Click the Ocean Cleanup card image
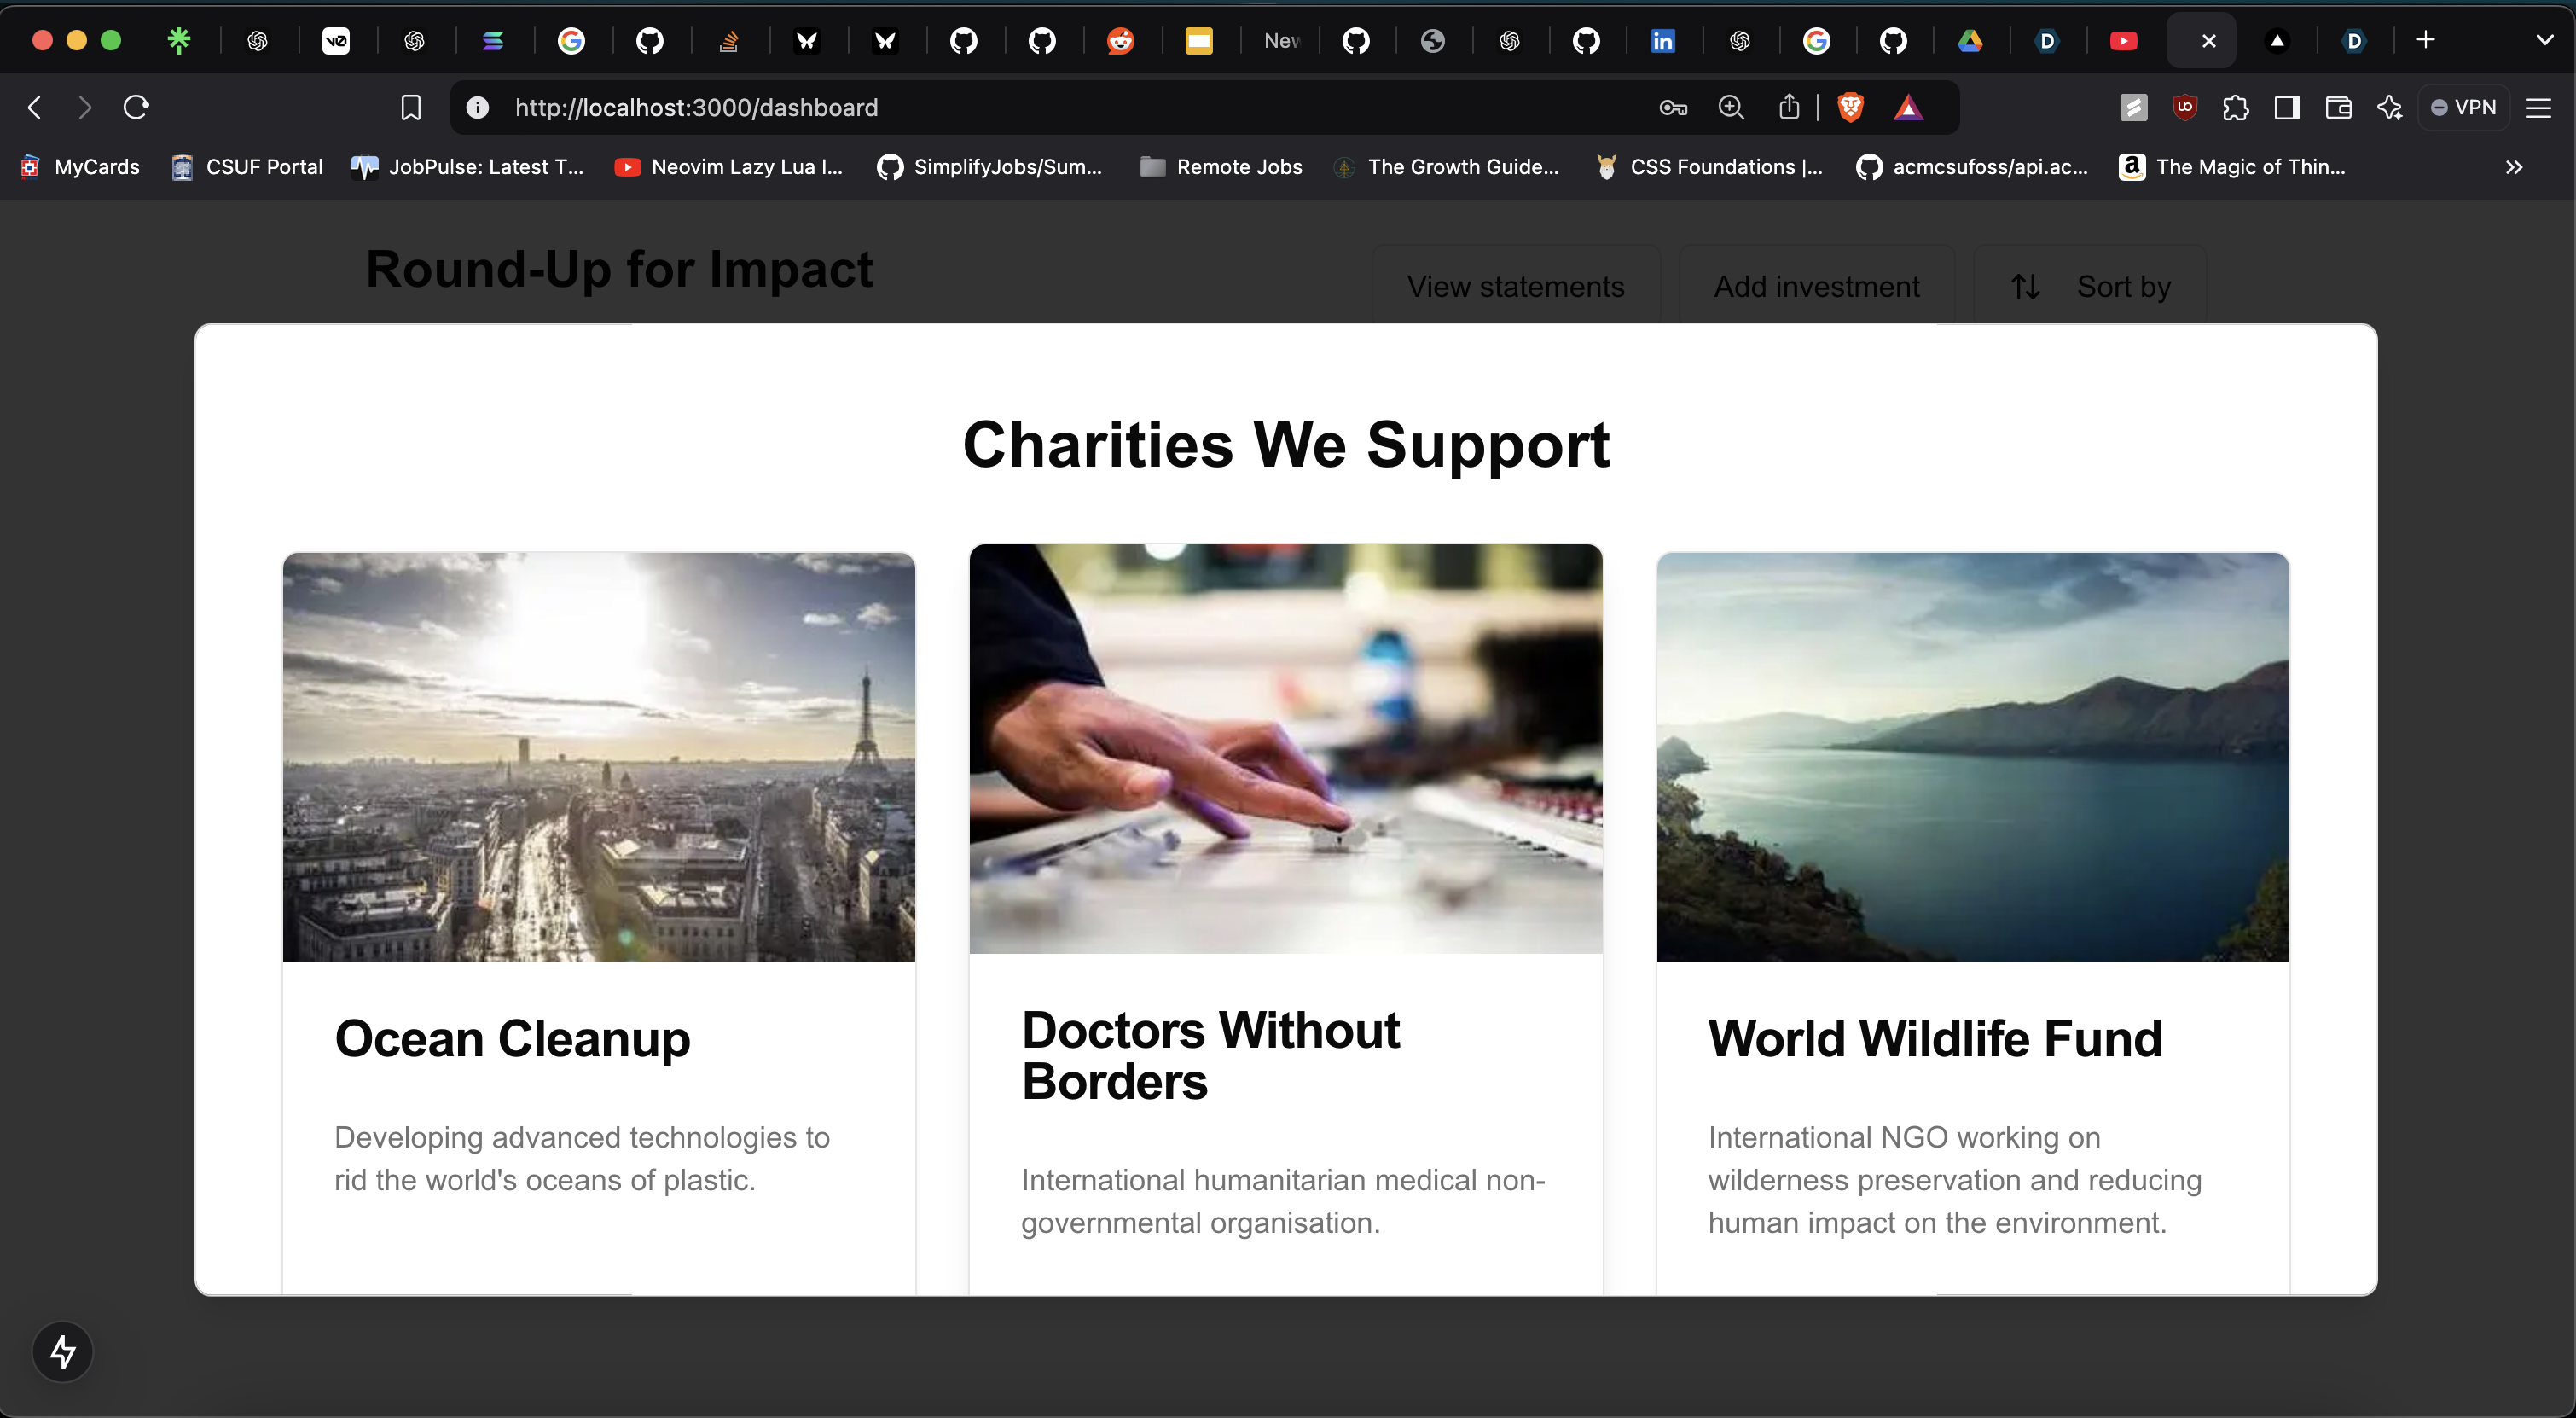Screen dimensions: 2576x1418 (598, 757)
